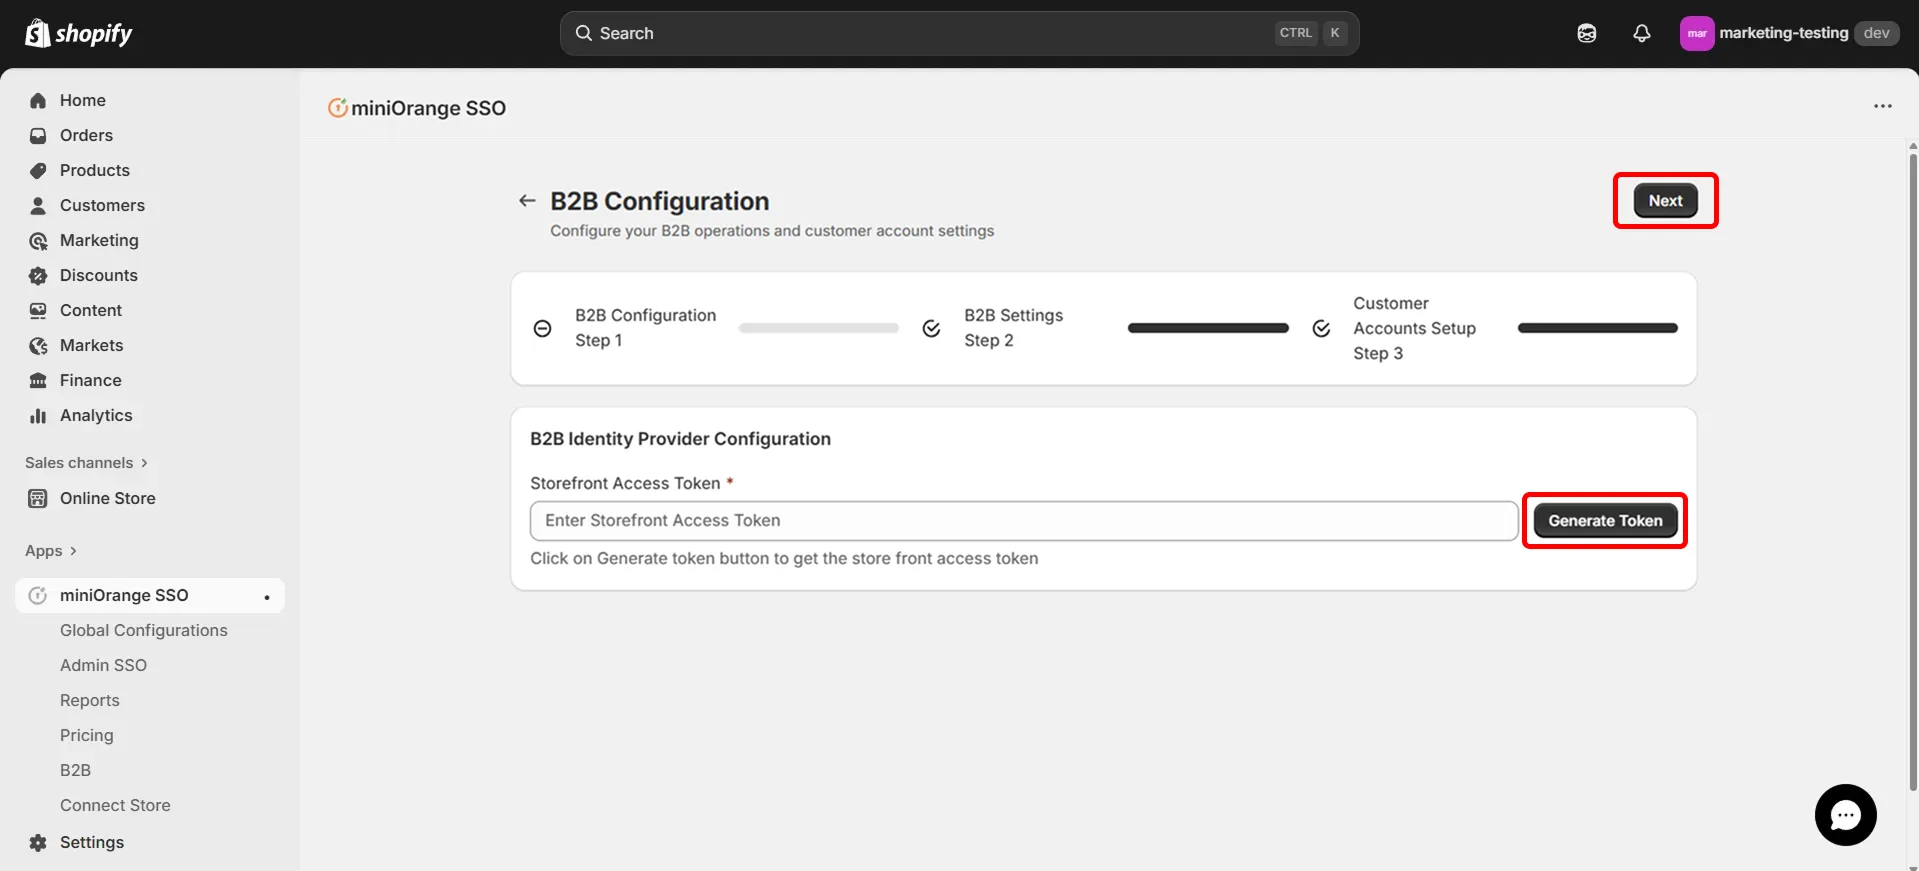Click the Discounts badge icon
The image size is (1919, 871).
click(x=38, y=275)
